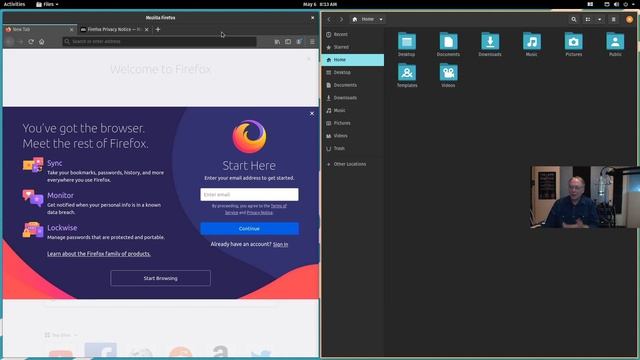Open the Files hamburger menu
The image size is (640, 360).
click(613, 19)
